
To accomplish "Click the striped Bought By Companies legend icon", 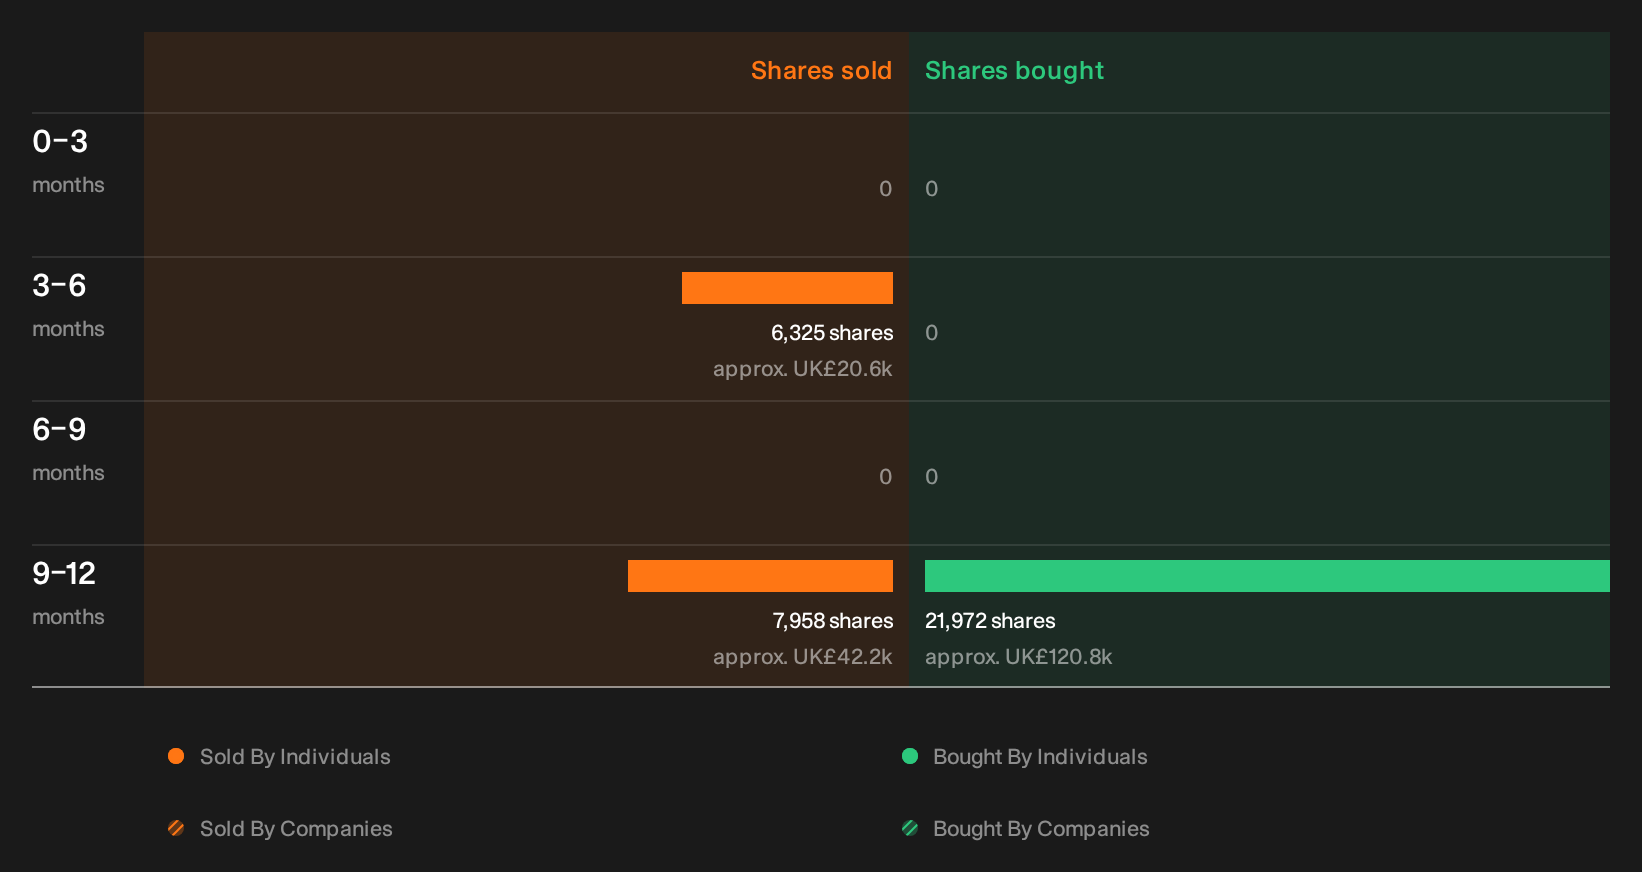I will coord(910,828).
